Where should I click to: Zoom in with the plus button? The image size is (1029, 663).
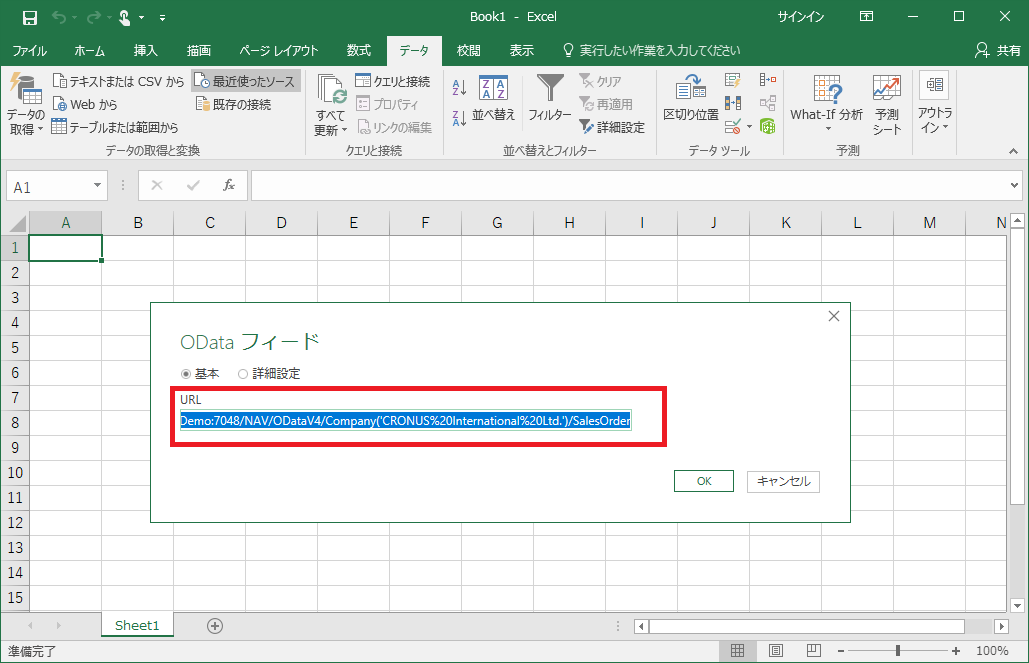pyautogui.click(x=956, y=651)
